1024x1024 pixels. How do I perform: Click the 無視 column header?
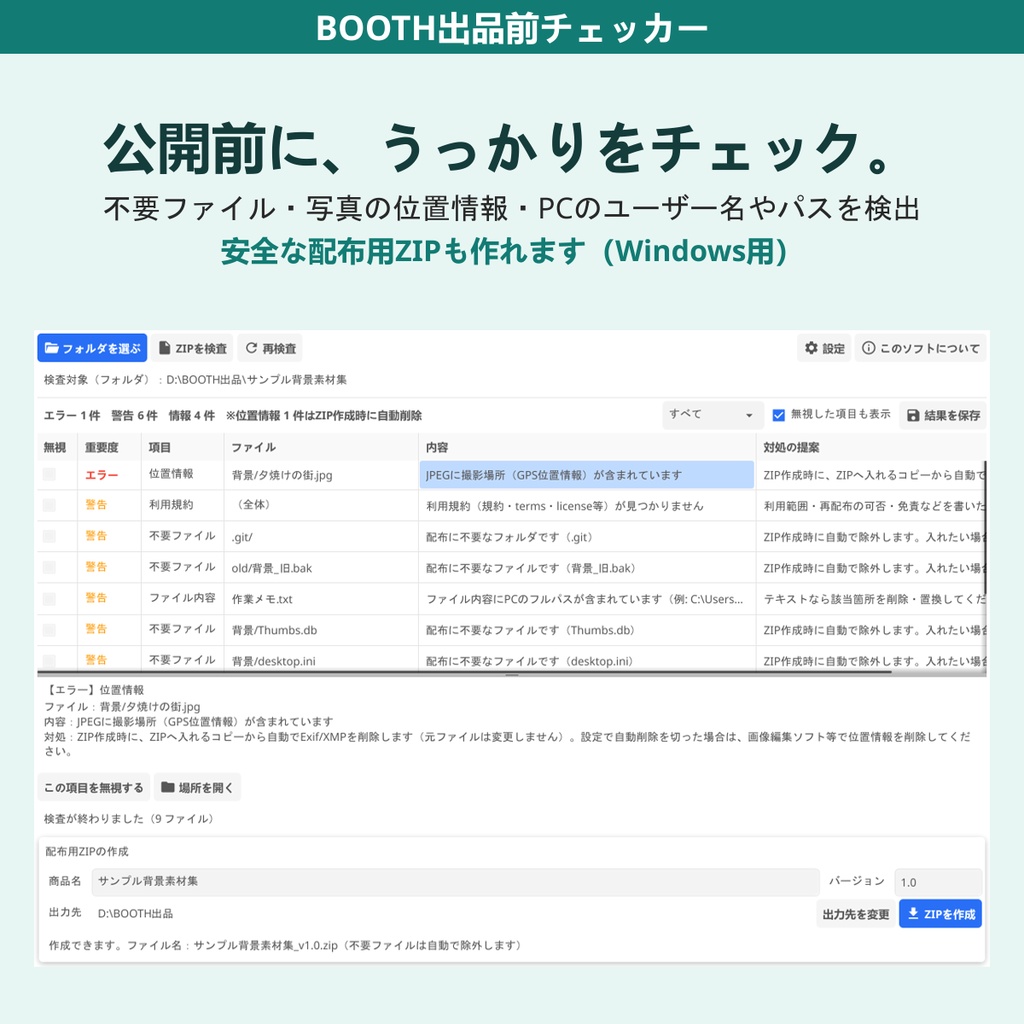click(x=57, y=447)
